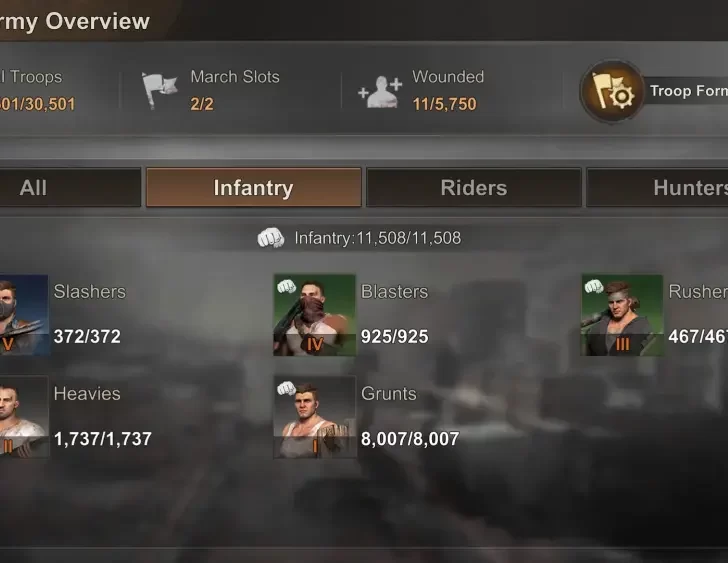Click the March Slots flag icon
Screen dimensions: 728x563
pos(159,90)
